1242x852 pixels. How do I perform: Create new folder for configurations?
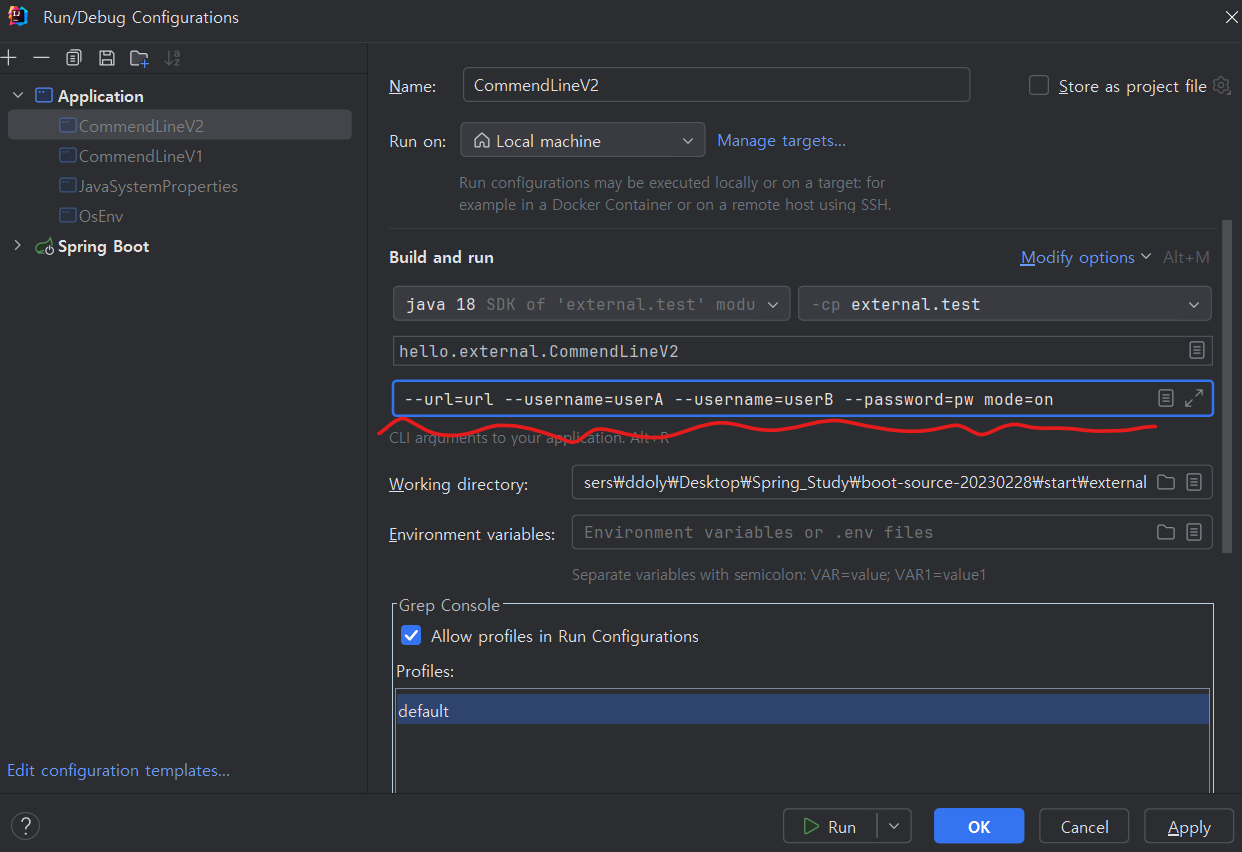(139, 58)
